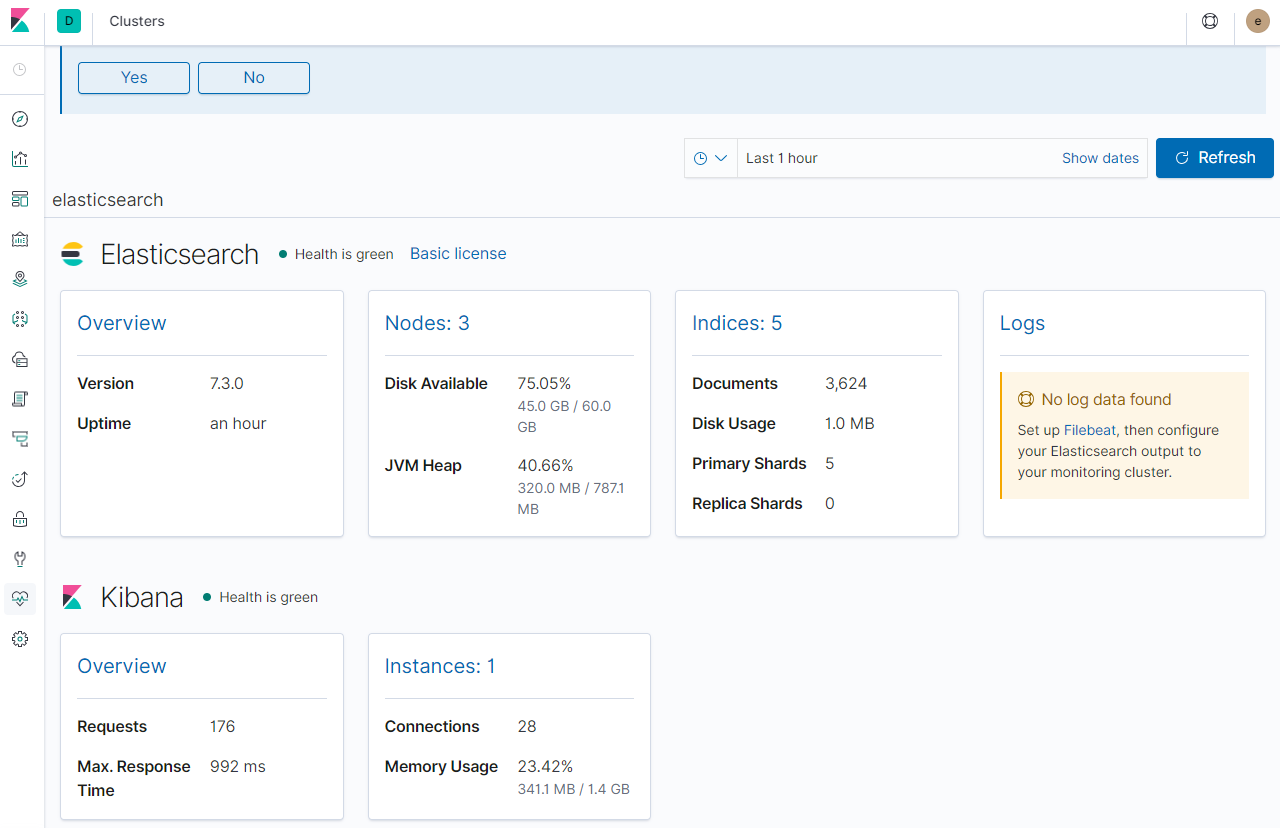
Task: Click Show dates link
Action: click(1100, 158)
